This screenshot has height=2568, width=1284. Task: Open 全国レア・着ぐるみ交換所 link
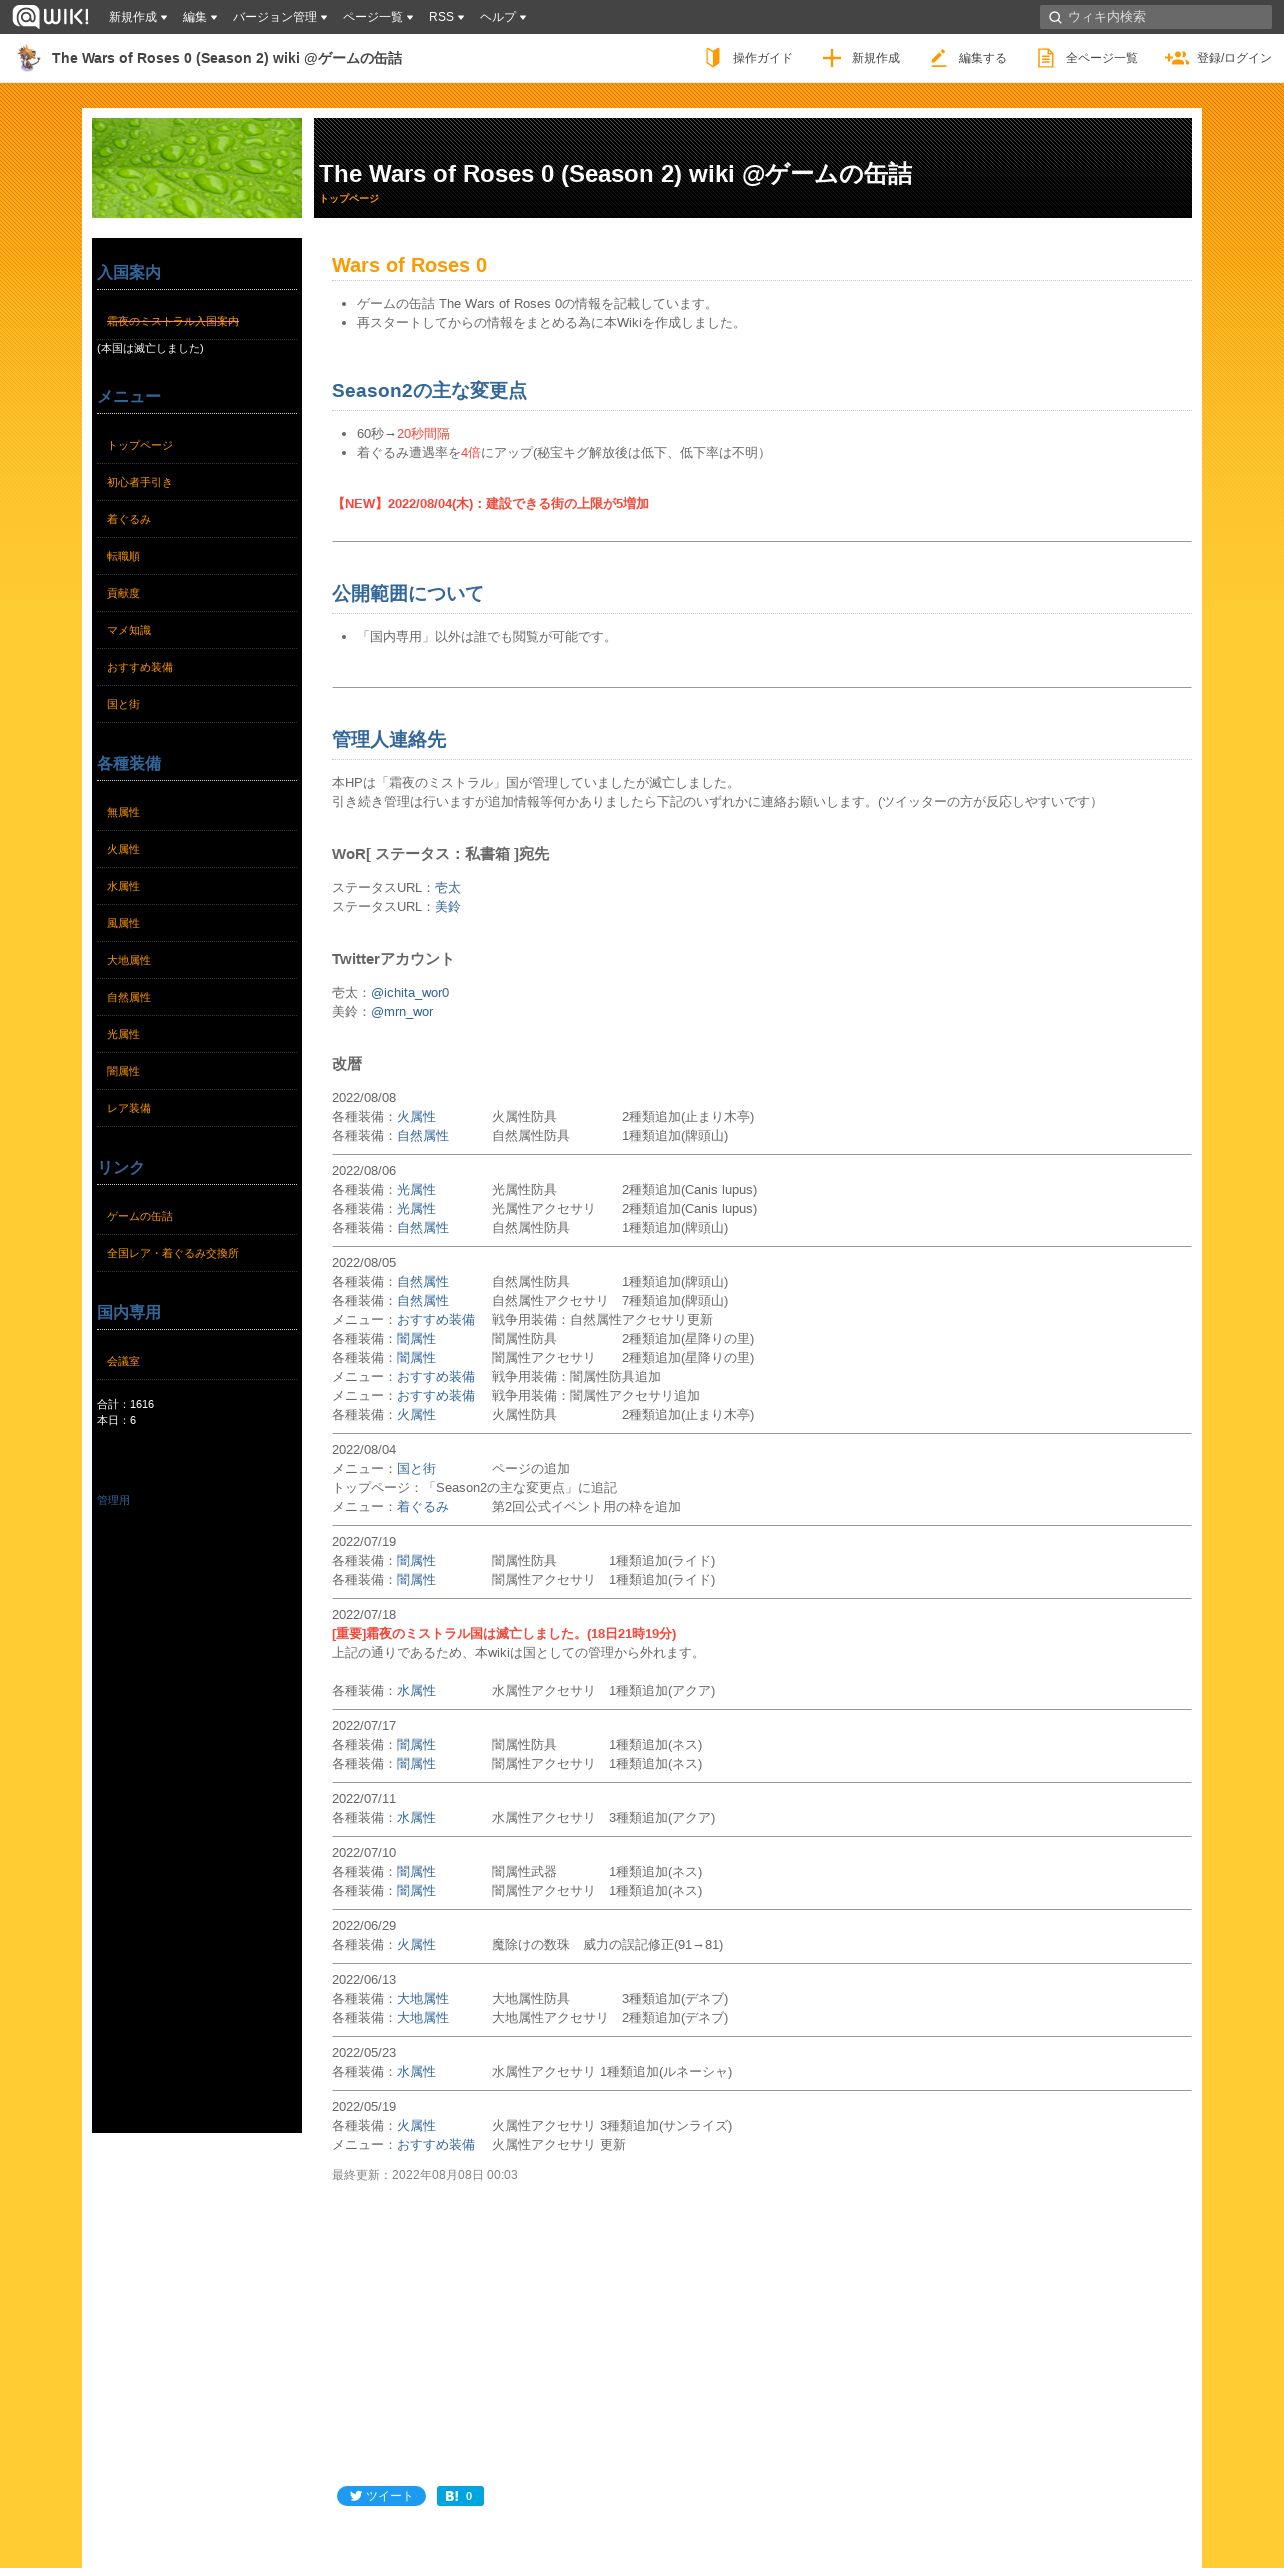click(173, 1253)
